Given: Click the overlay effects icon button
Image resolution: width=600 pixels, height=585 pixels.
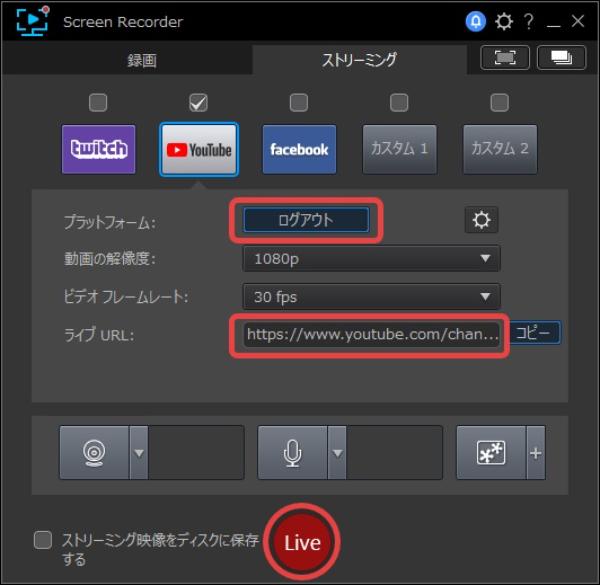Looking at the screenshot, I should [491, 453].
